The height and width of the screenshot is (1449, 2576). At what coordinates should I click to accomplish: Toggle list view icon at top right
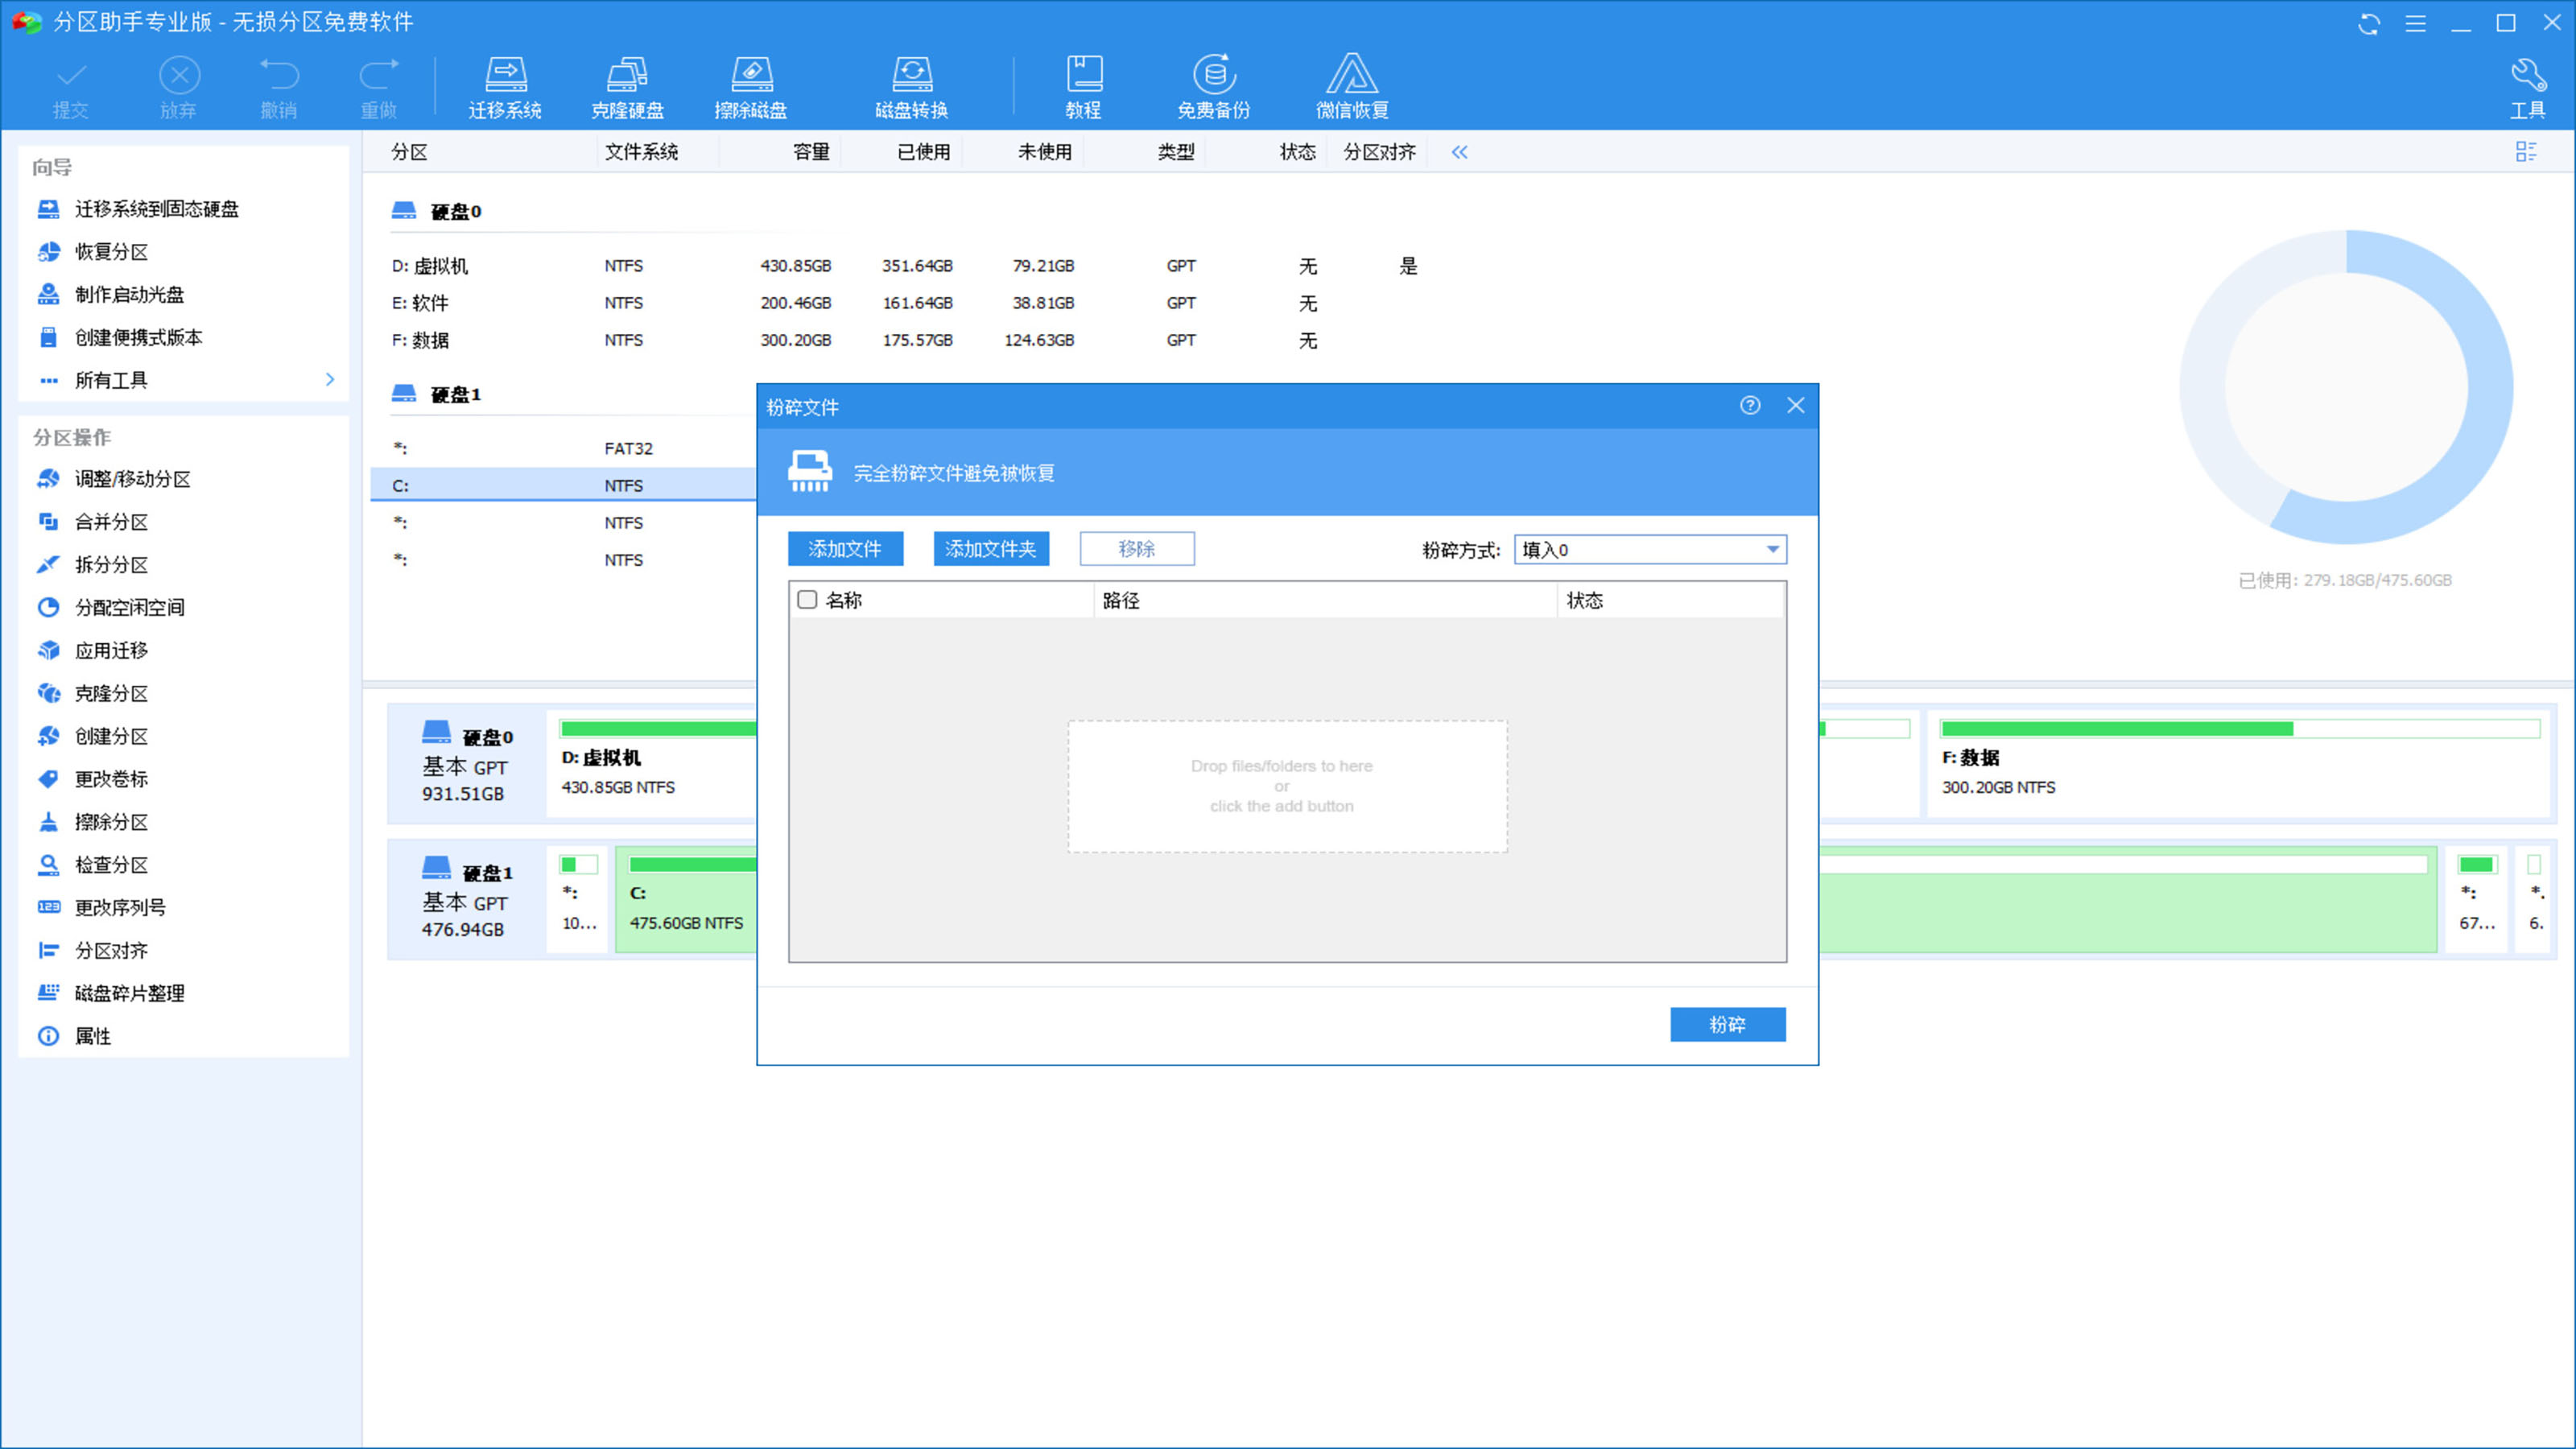2525,152
